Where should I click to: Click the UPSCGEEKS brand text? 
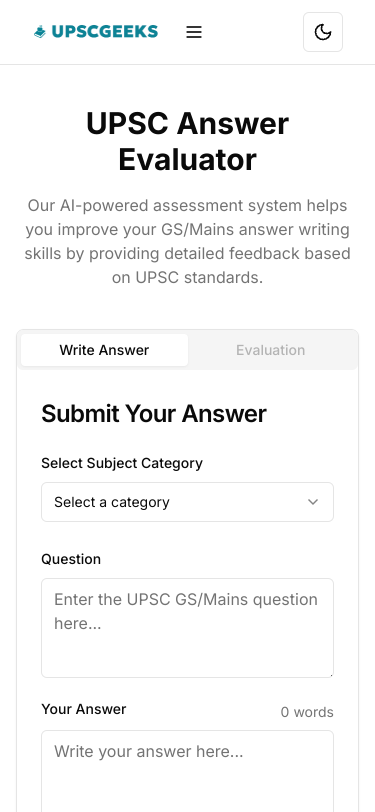pos(105,32)
